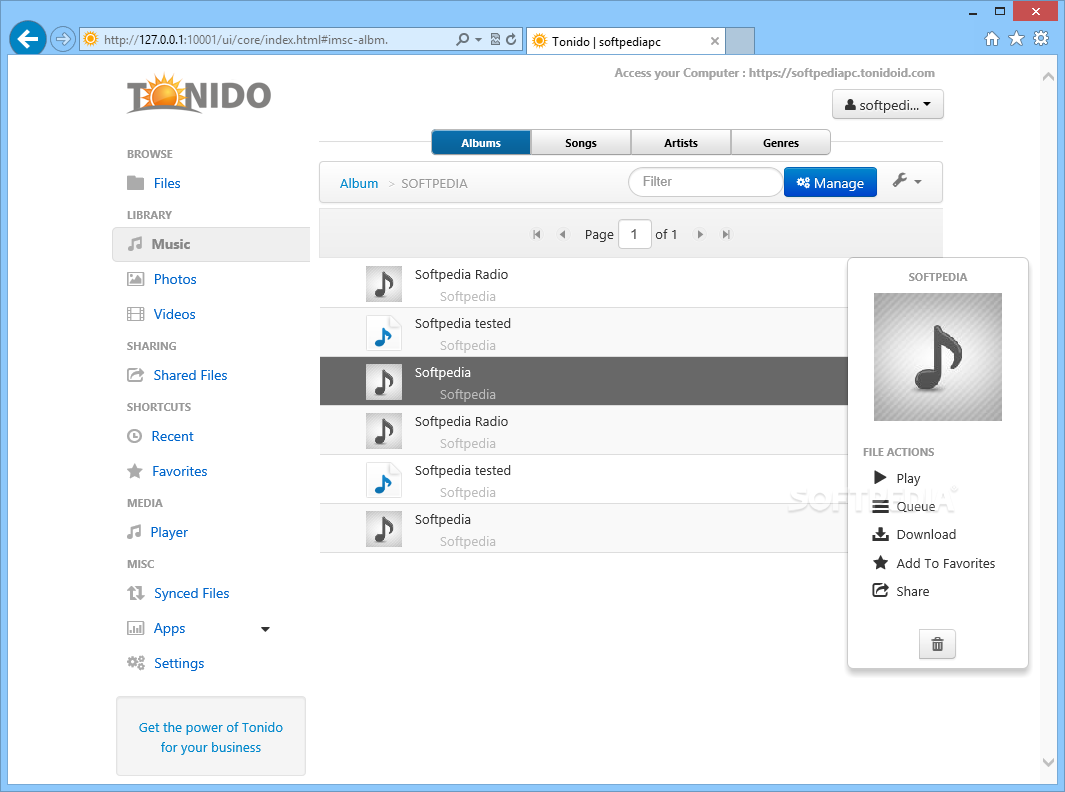Open the softpedi... user dropdown

[888, 105]
